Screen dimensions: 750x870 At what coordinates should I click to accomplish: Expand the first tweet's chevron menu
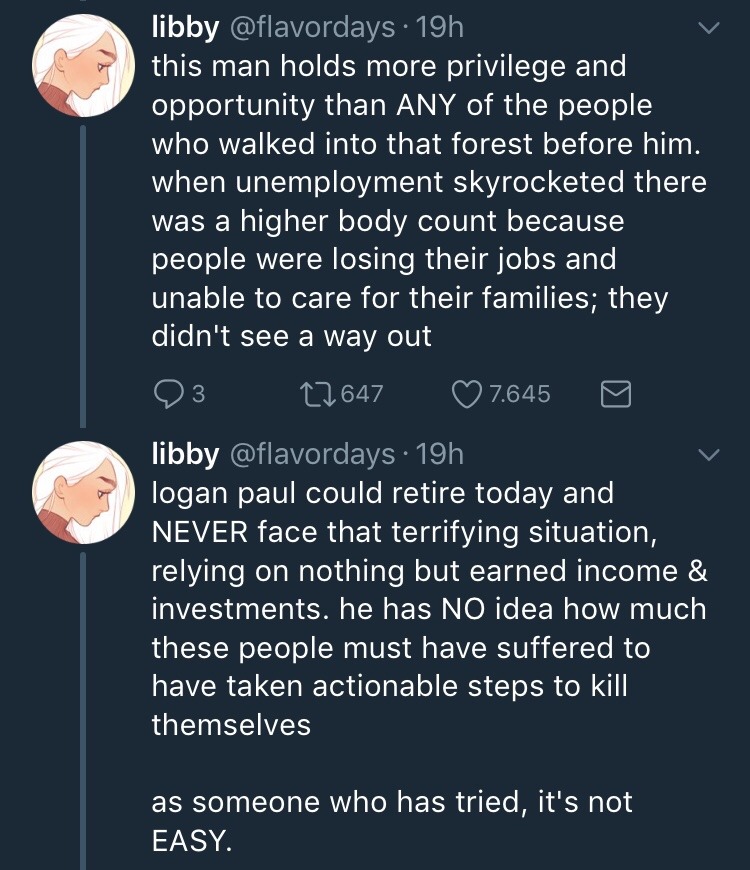[x=707, y=29]
